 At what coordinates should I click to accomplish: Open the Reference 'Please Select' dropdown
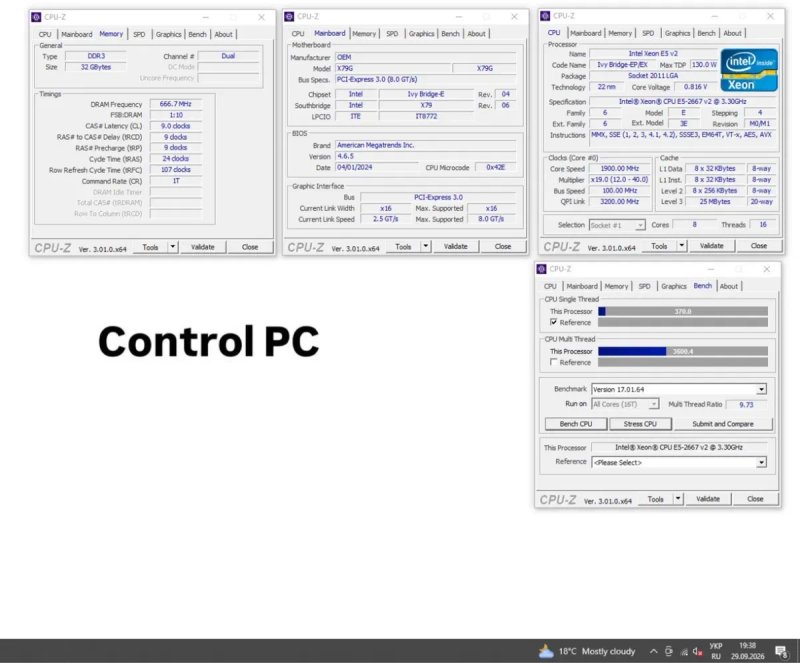[761, 462]
